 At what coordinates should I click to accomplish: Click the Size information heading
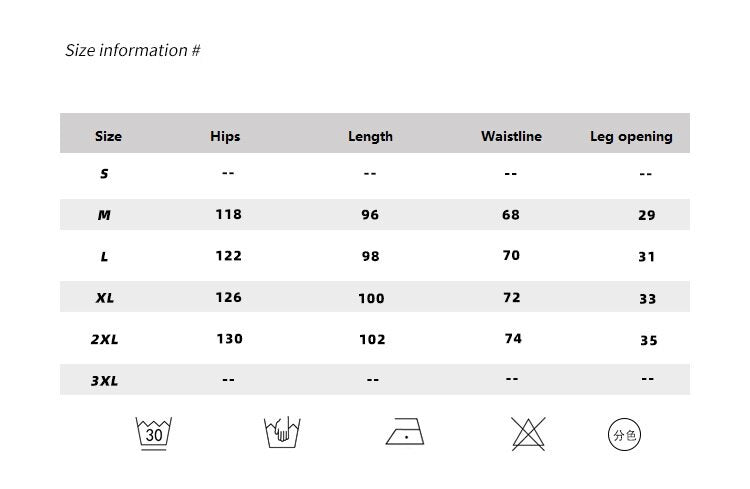click(x=132, y=50)
